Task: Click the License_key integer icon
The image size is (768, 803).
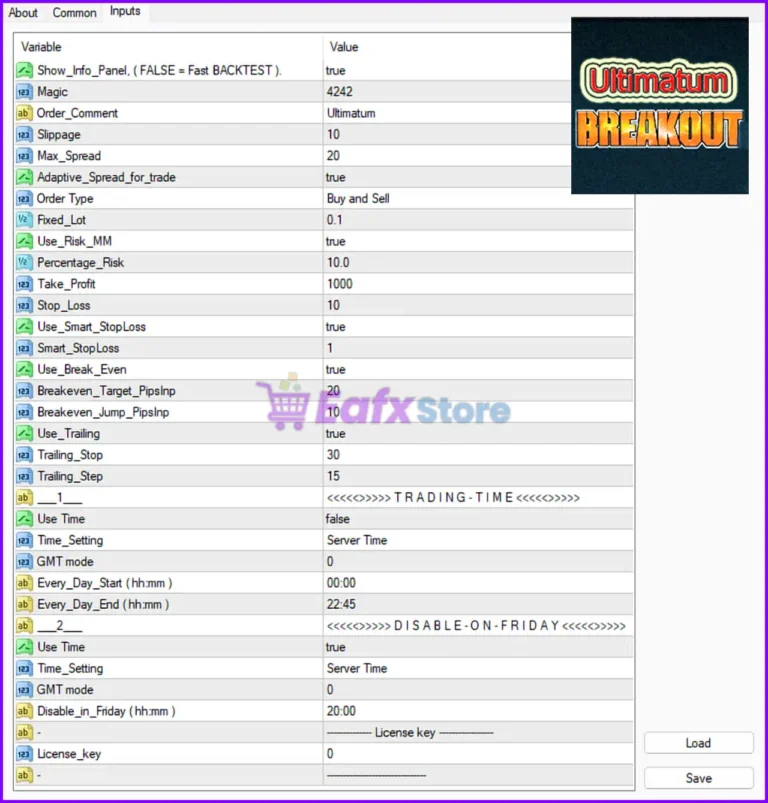Action: click(24, 754)
